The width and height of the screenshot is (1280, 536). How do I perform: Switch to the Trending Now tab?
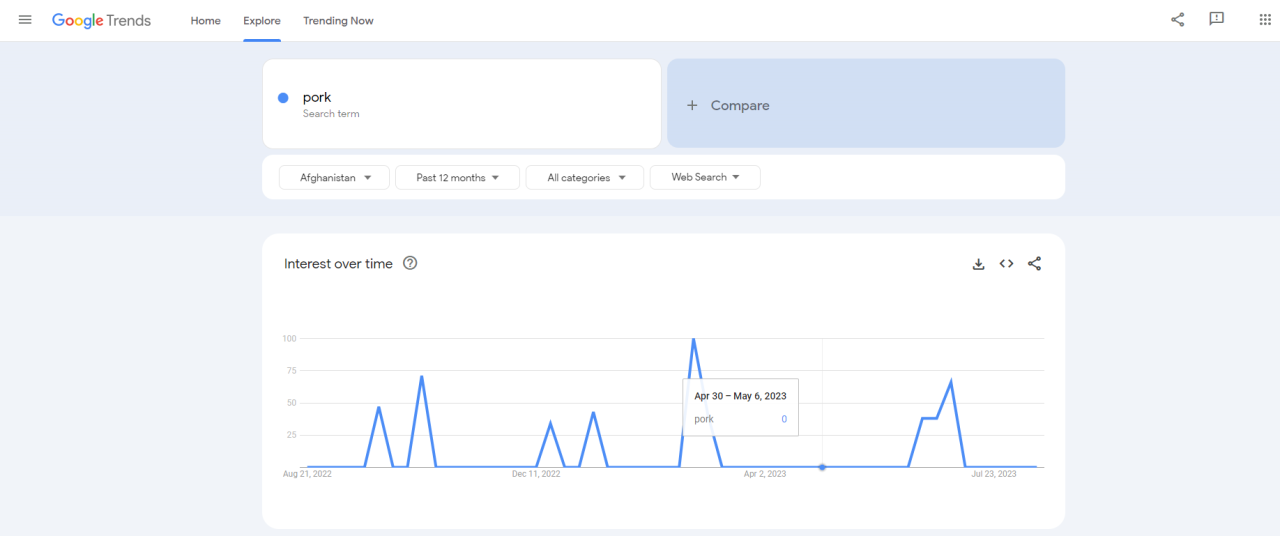(x=338, y=21)
